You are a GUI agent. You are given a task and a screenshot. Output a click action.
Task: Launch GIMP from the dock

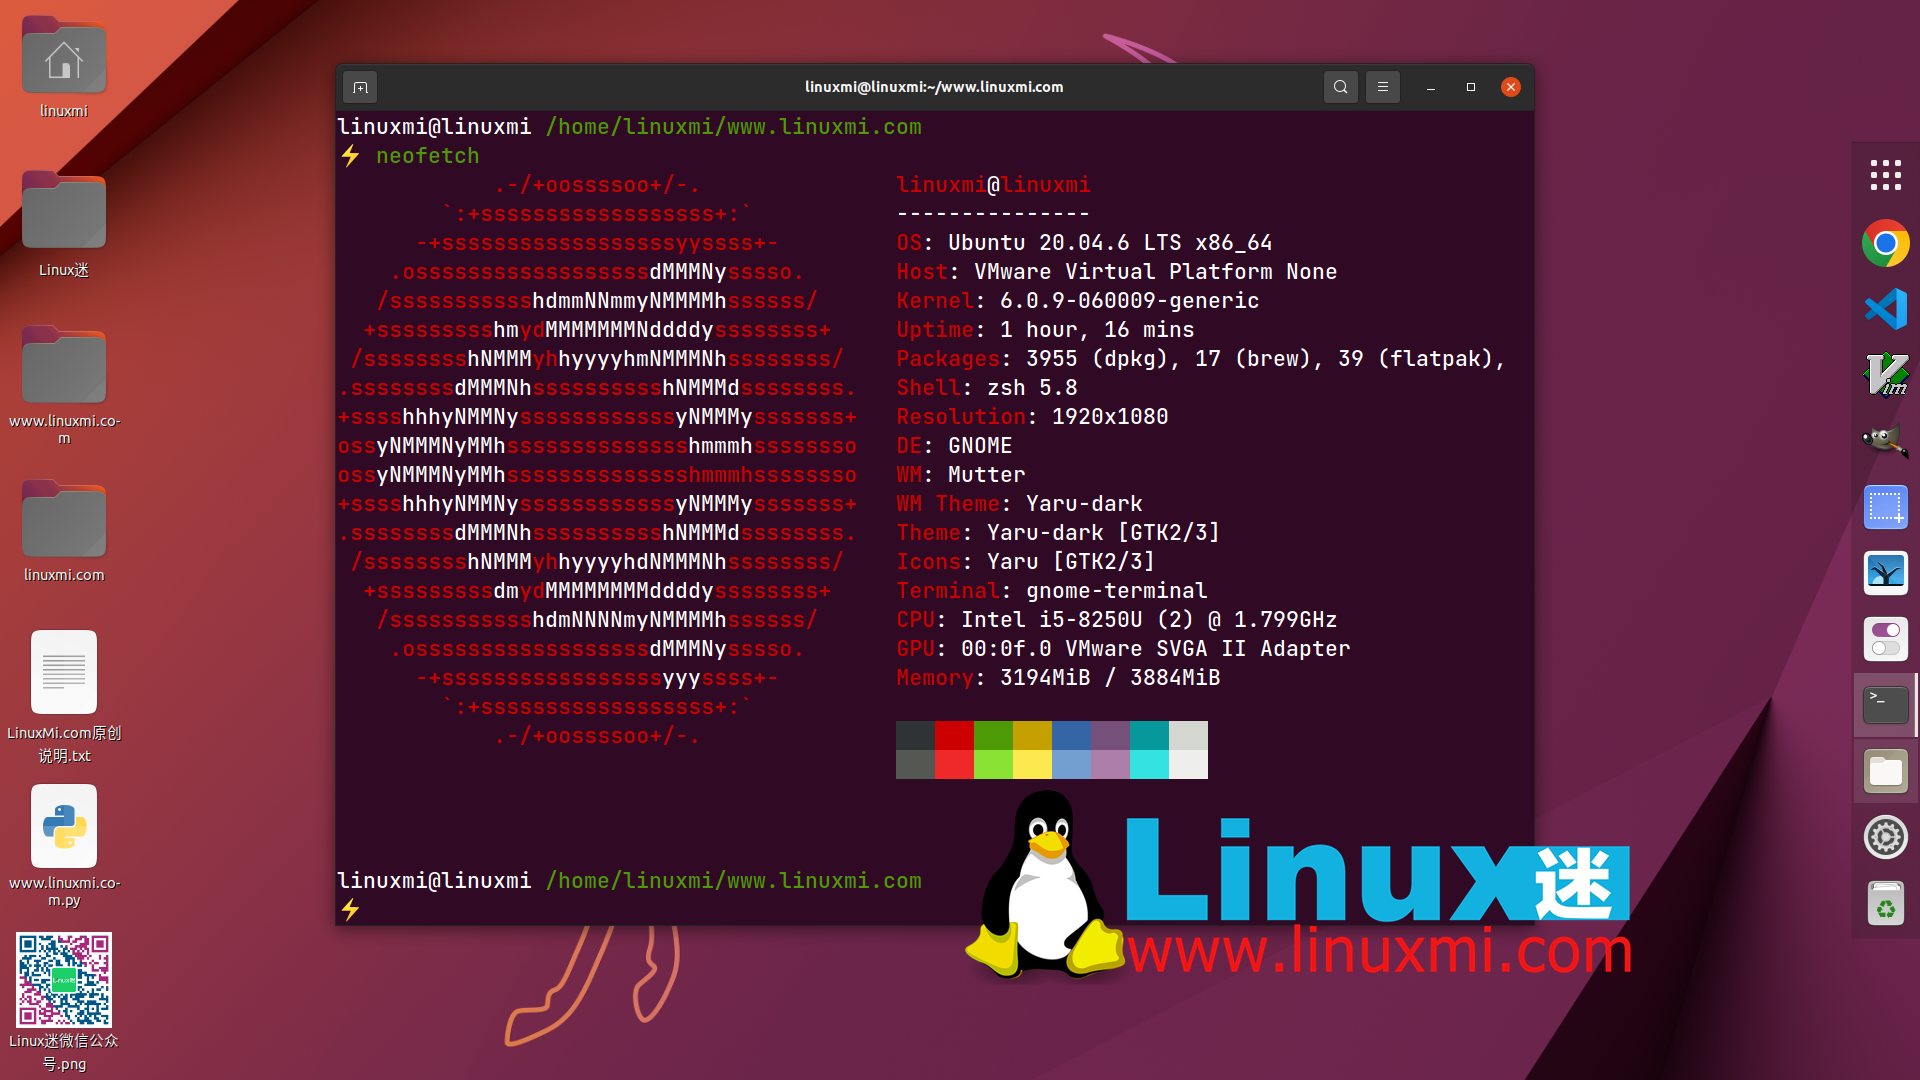1885,441
